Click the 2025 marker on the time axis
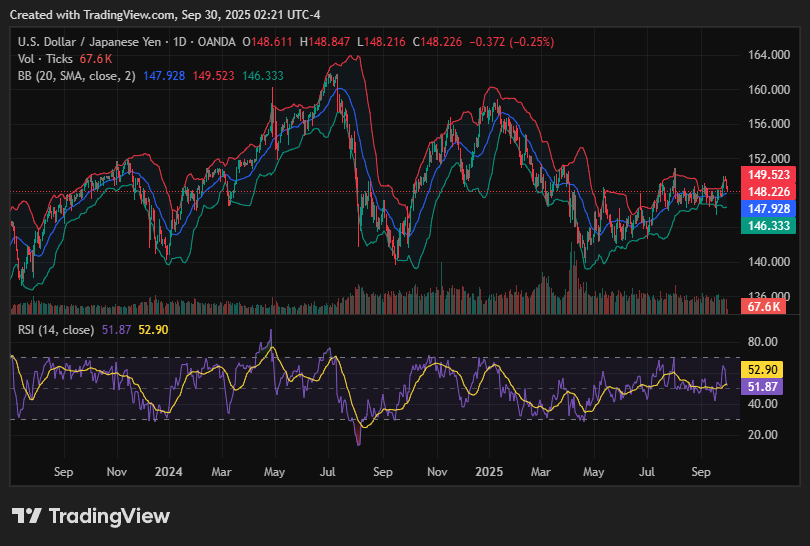The height and width of the screenshot is (546, 810). pyautogui.click(x=489, y=470)
